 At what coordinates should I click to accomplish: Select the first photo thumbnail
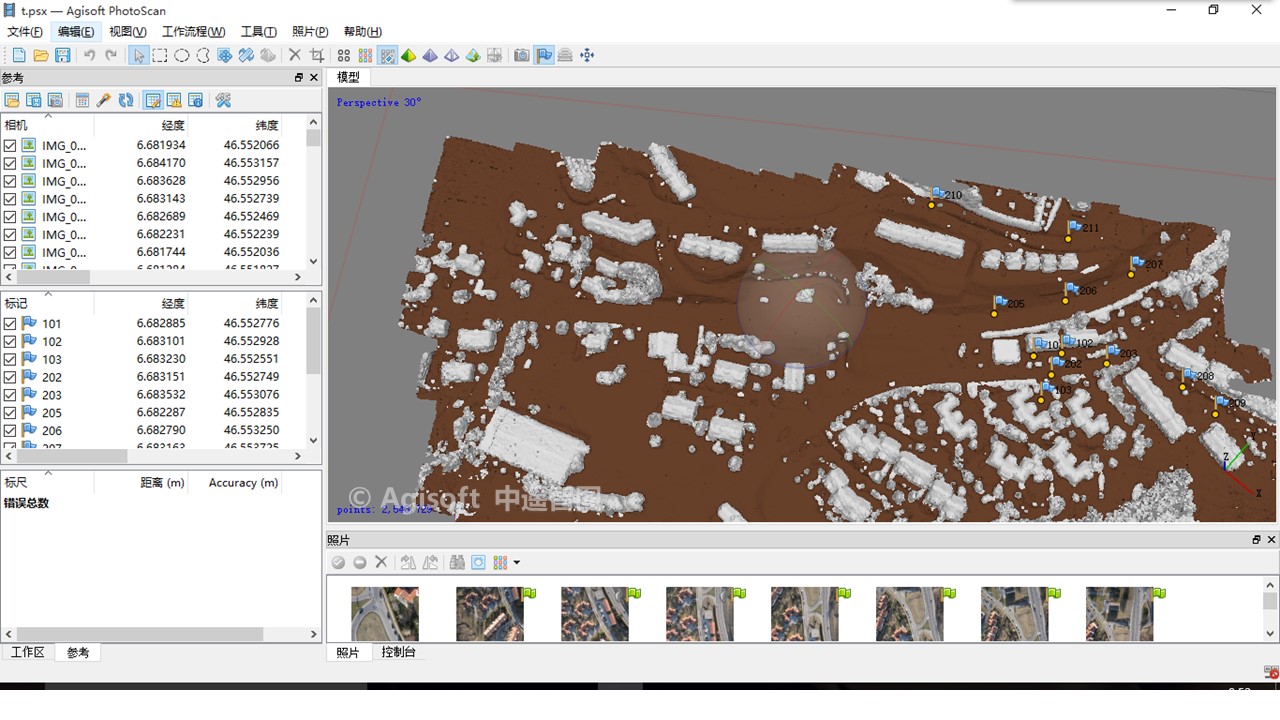coord(385,613)
